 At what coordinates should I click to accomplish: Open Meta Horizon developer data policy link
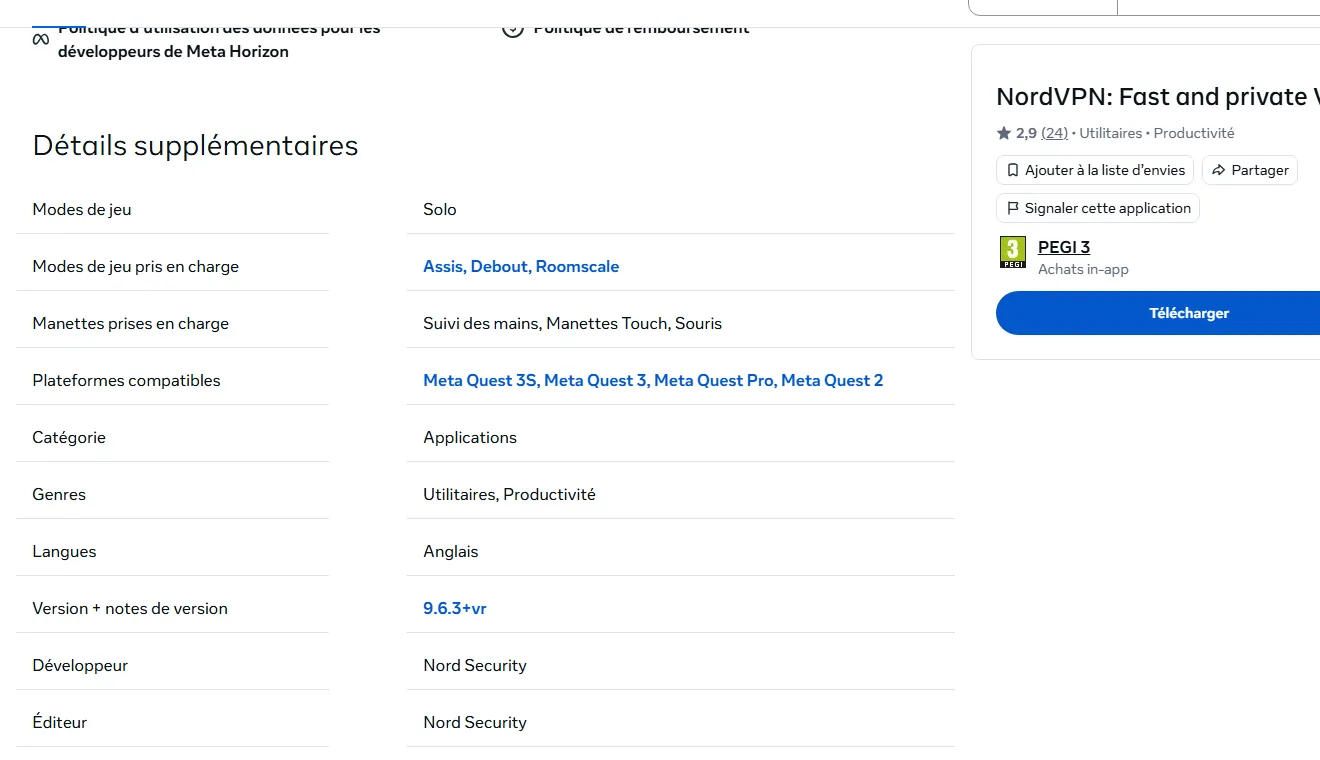[x=219, y=39]
